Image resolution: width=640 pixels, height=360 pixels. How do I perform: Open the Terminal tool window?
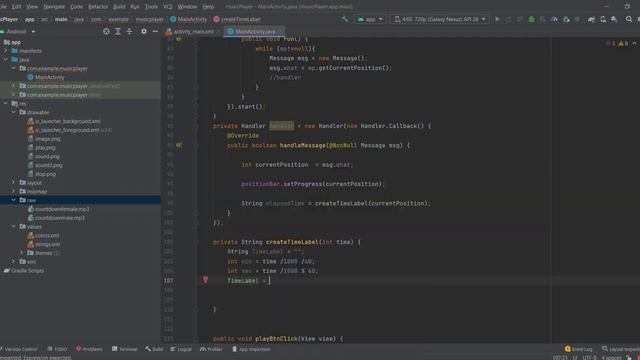tap(124, 349)
